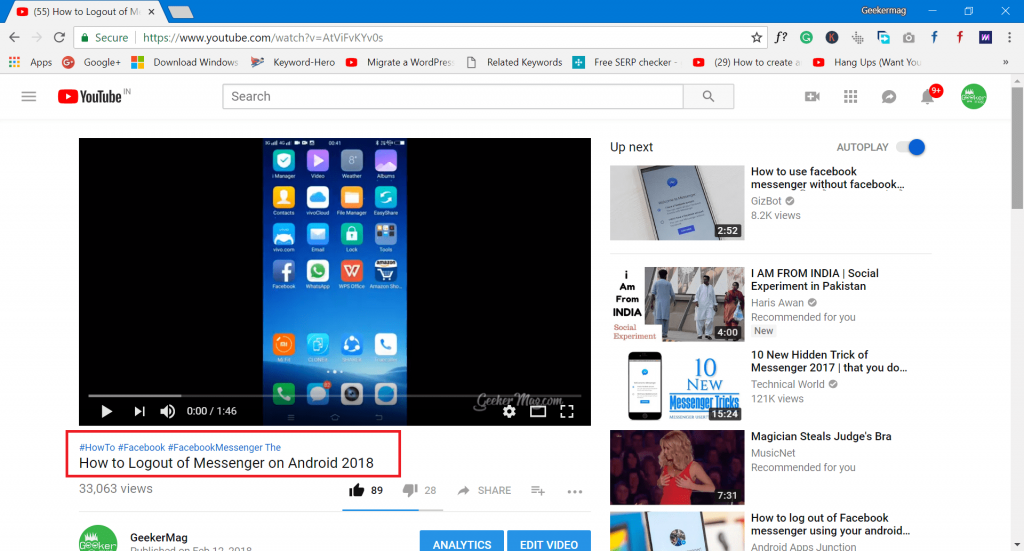Open the I AM FROM INDIA thumbnail
The width and height of the screenshot is (1024, 551).
click(677, 304)
